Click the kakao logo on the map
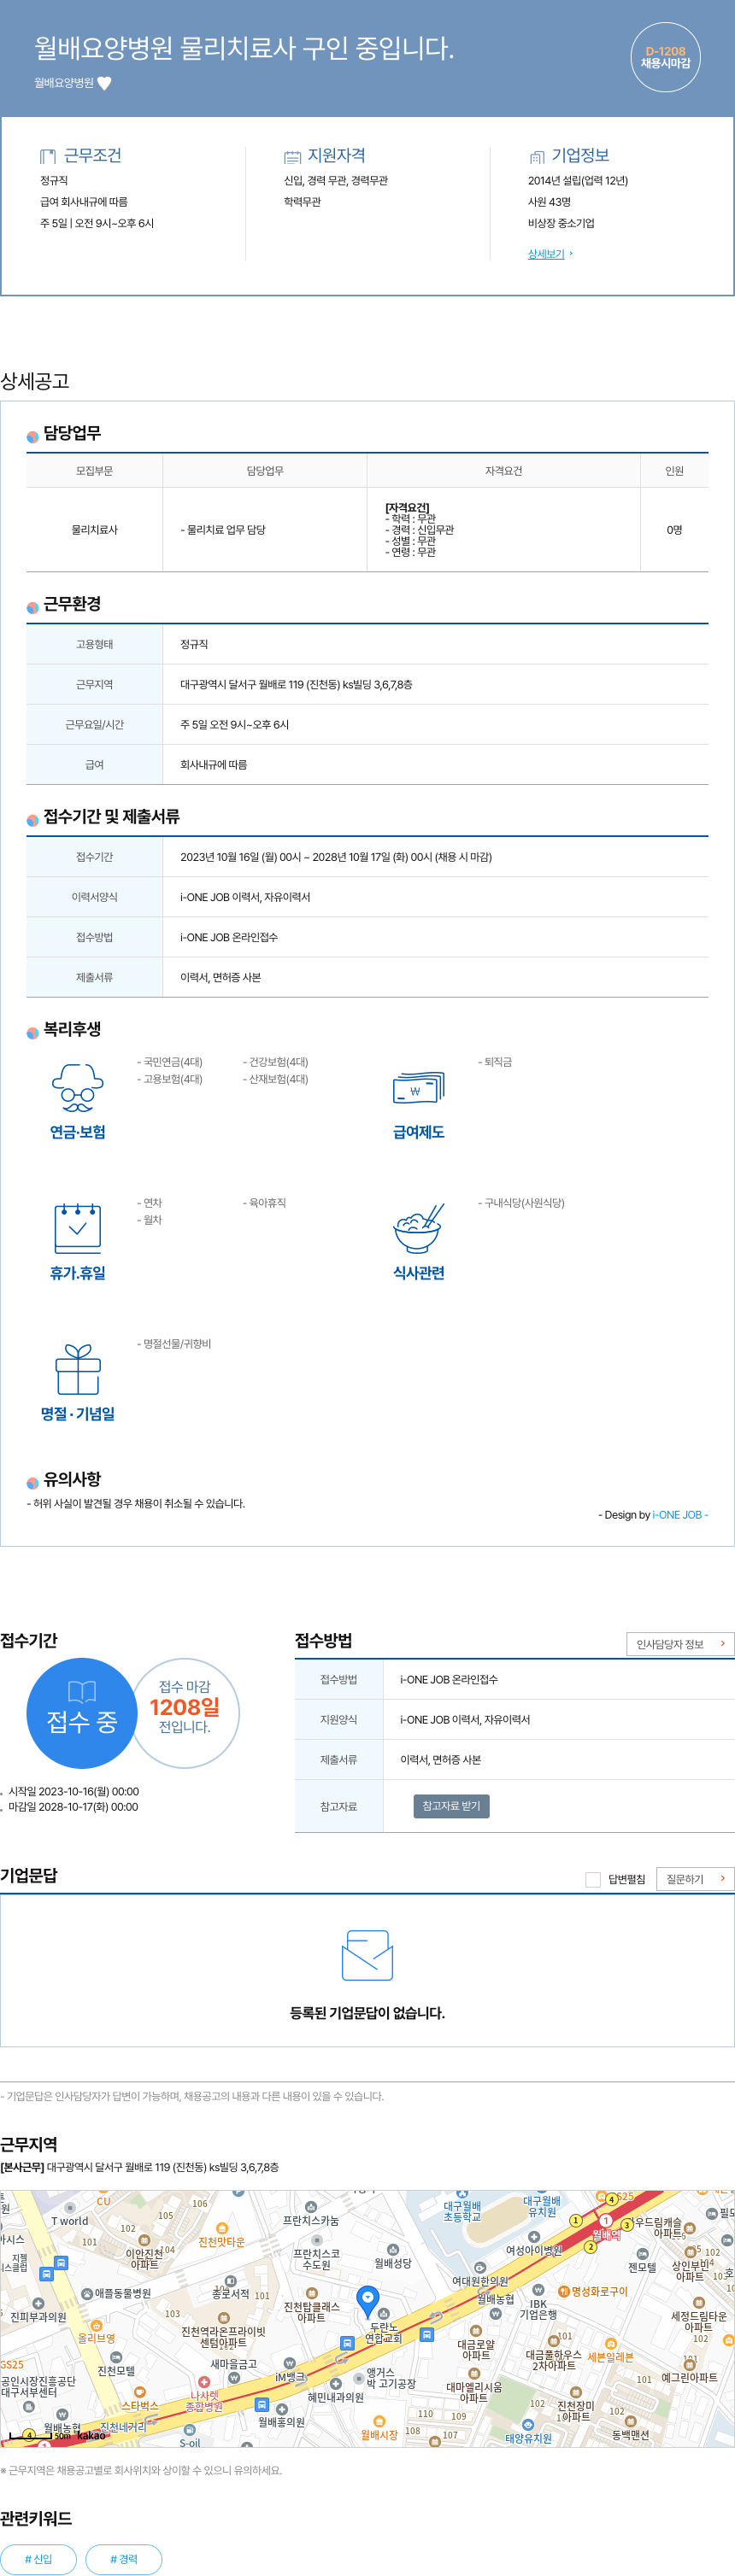 coord(91,2435)
